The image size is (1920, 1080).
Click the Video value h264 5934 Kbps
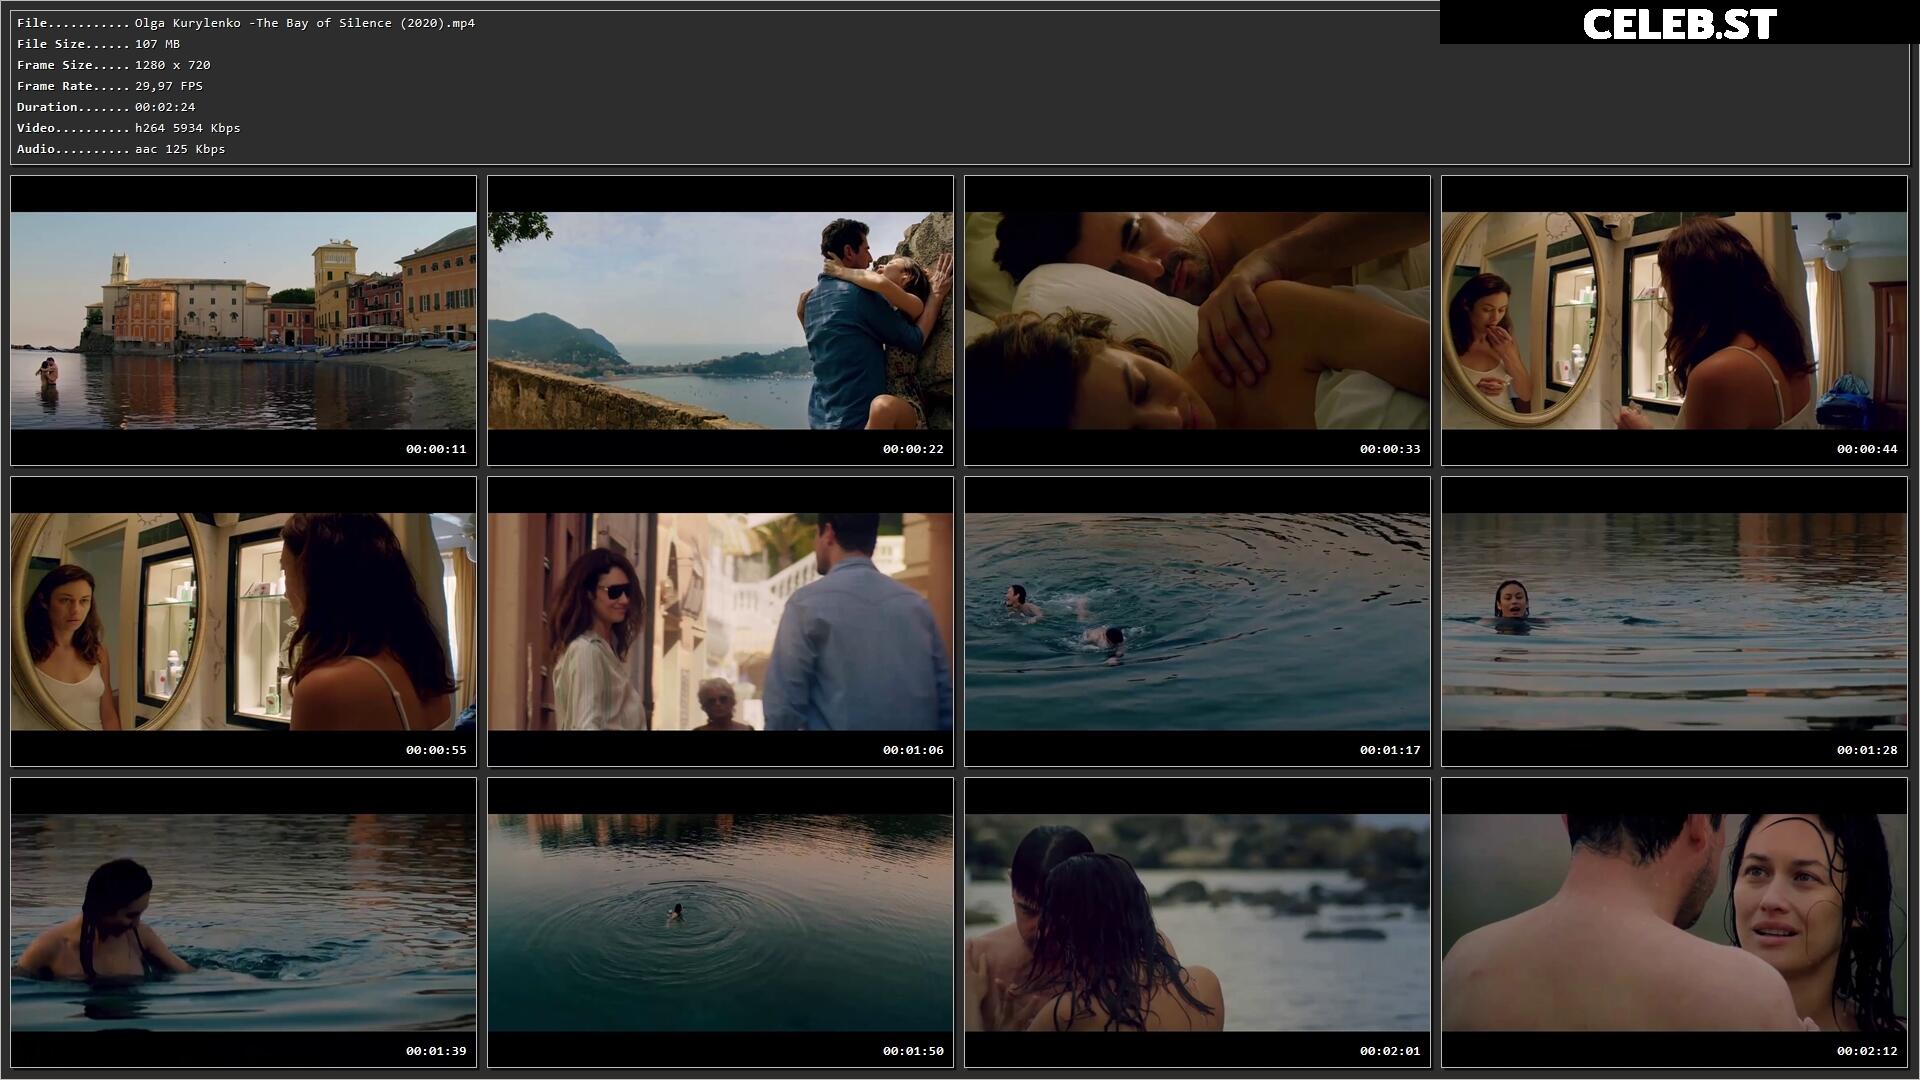[188, 128]
